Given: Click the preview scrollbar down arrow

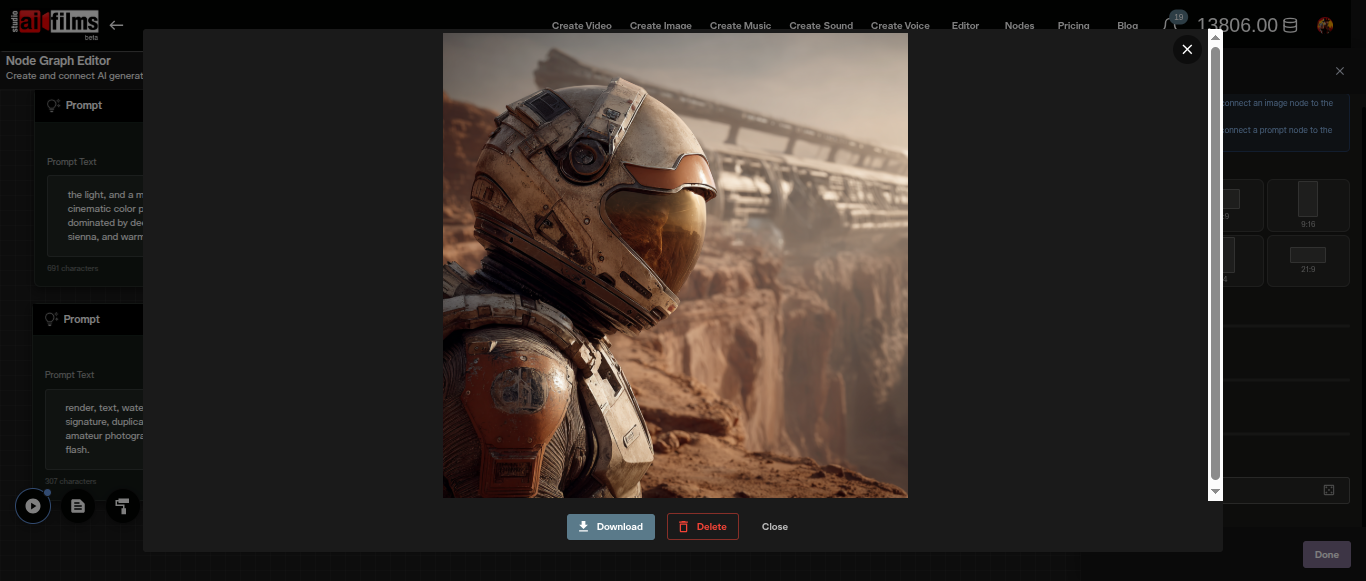Looking at the screenshot, I should click(1215, 492).
